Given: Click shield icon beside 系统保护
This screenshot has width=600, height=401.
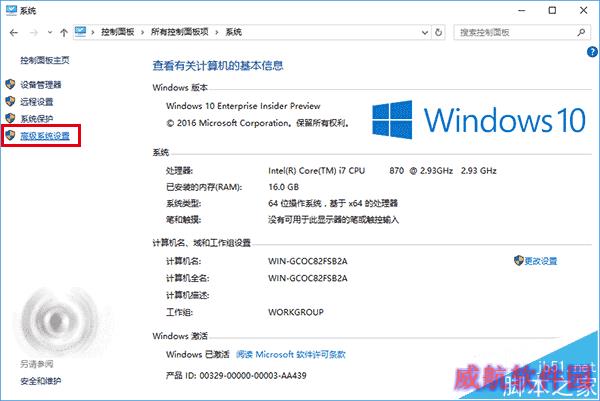Looking at the screenshot, I should click(x=10, y=118).
